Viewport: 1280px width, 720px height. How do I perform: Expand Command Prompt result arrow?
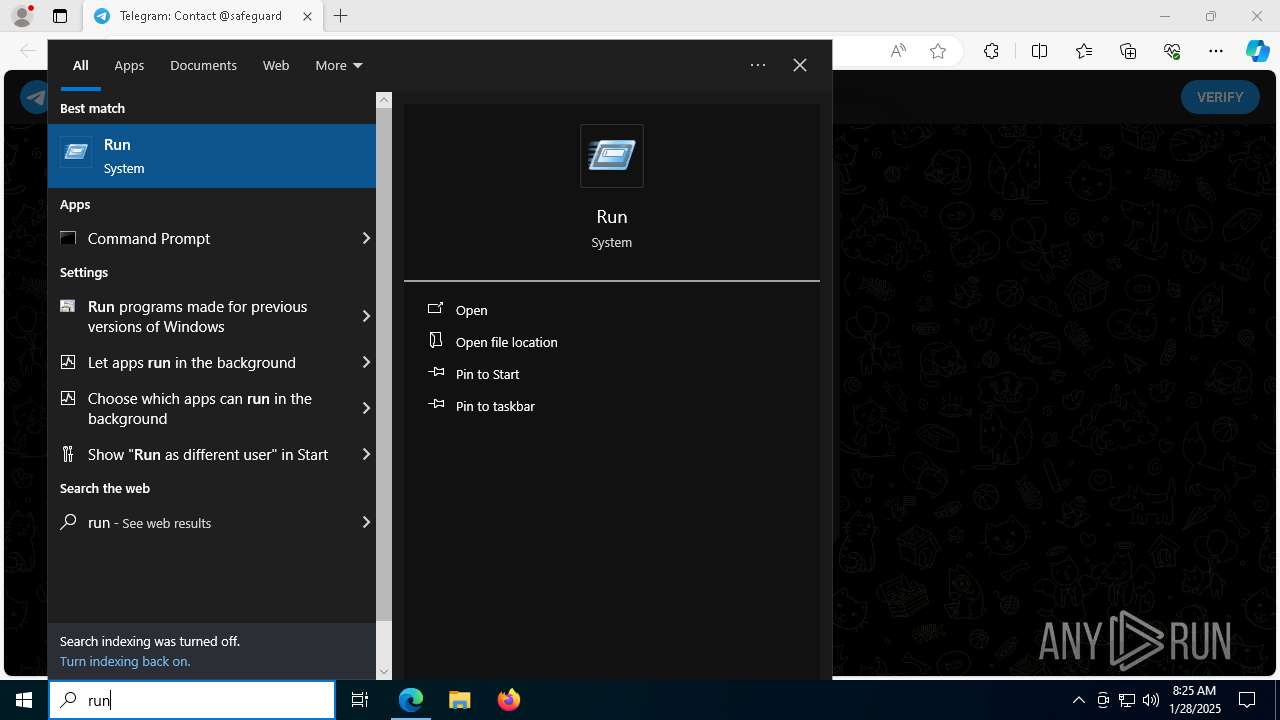coord(366,238)
